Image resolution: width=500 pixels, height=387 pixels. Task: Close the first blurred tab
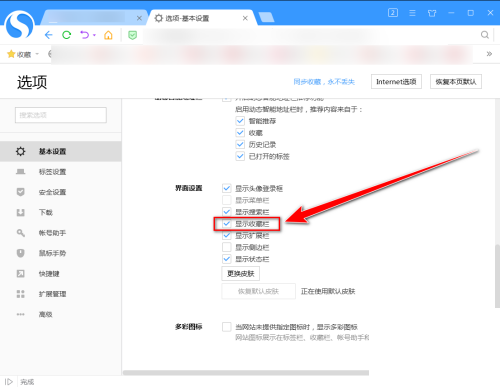[139, 18]
